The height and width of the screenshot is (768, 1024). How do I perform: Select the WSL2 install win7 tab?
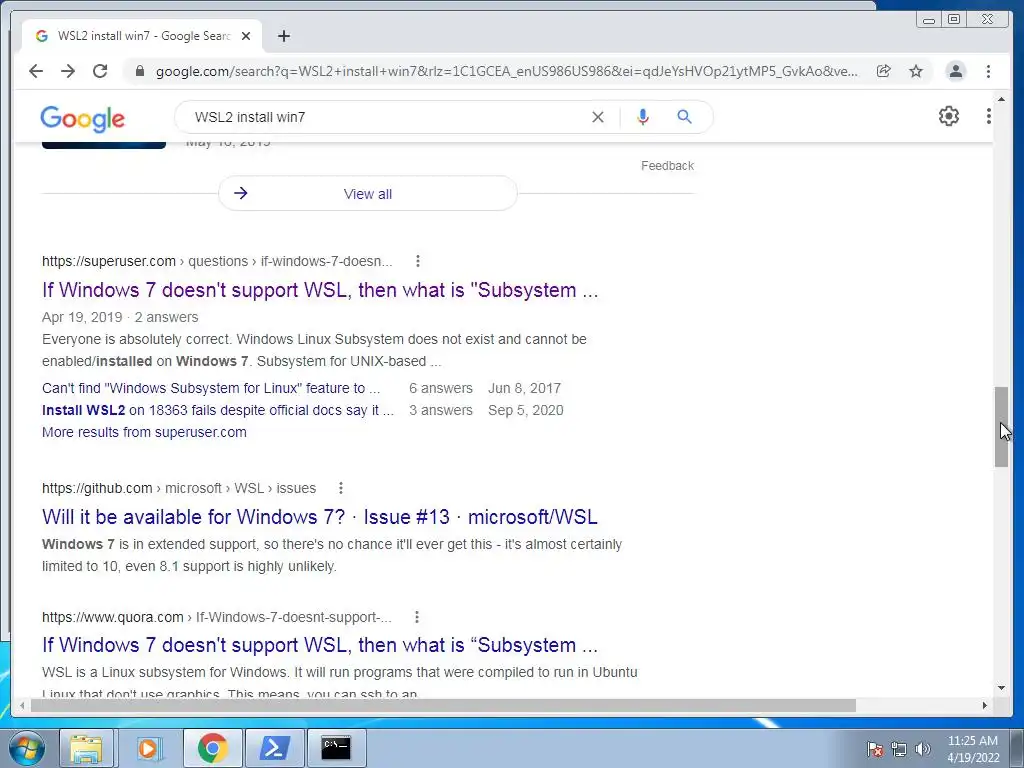click(142, 36)
